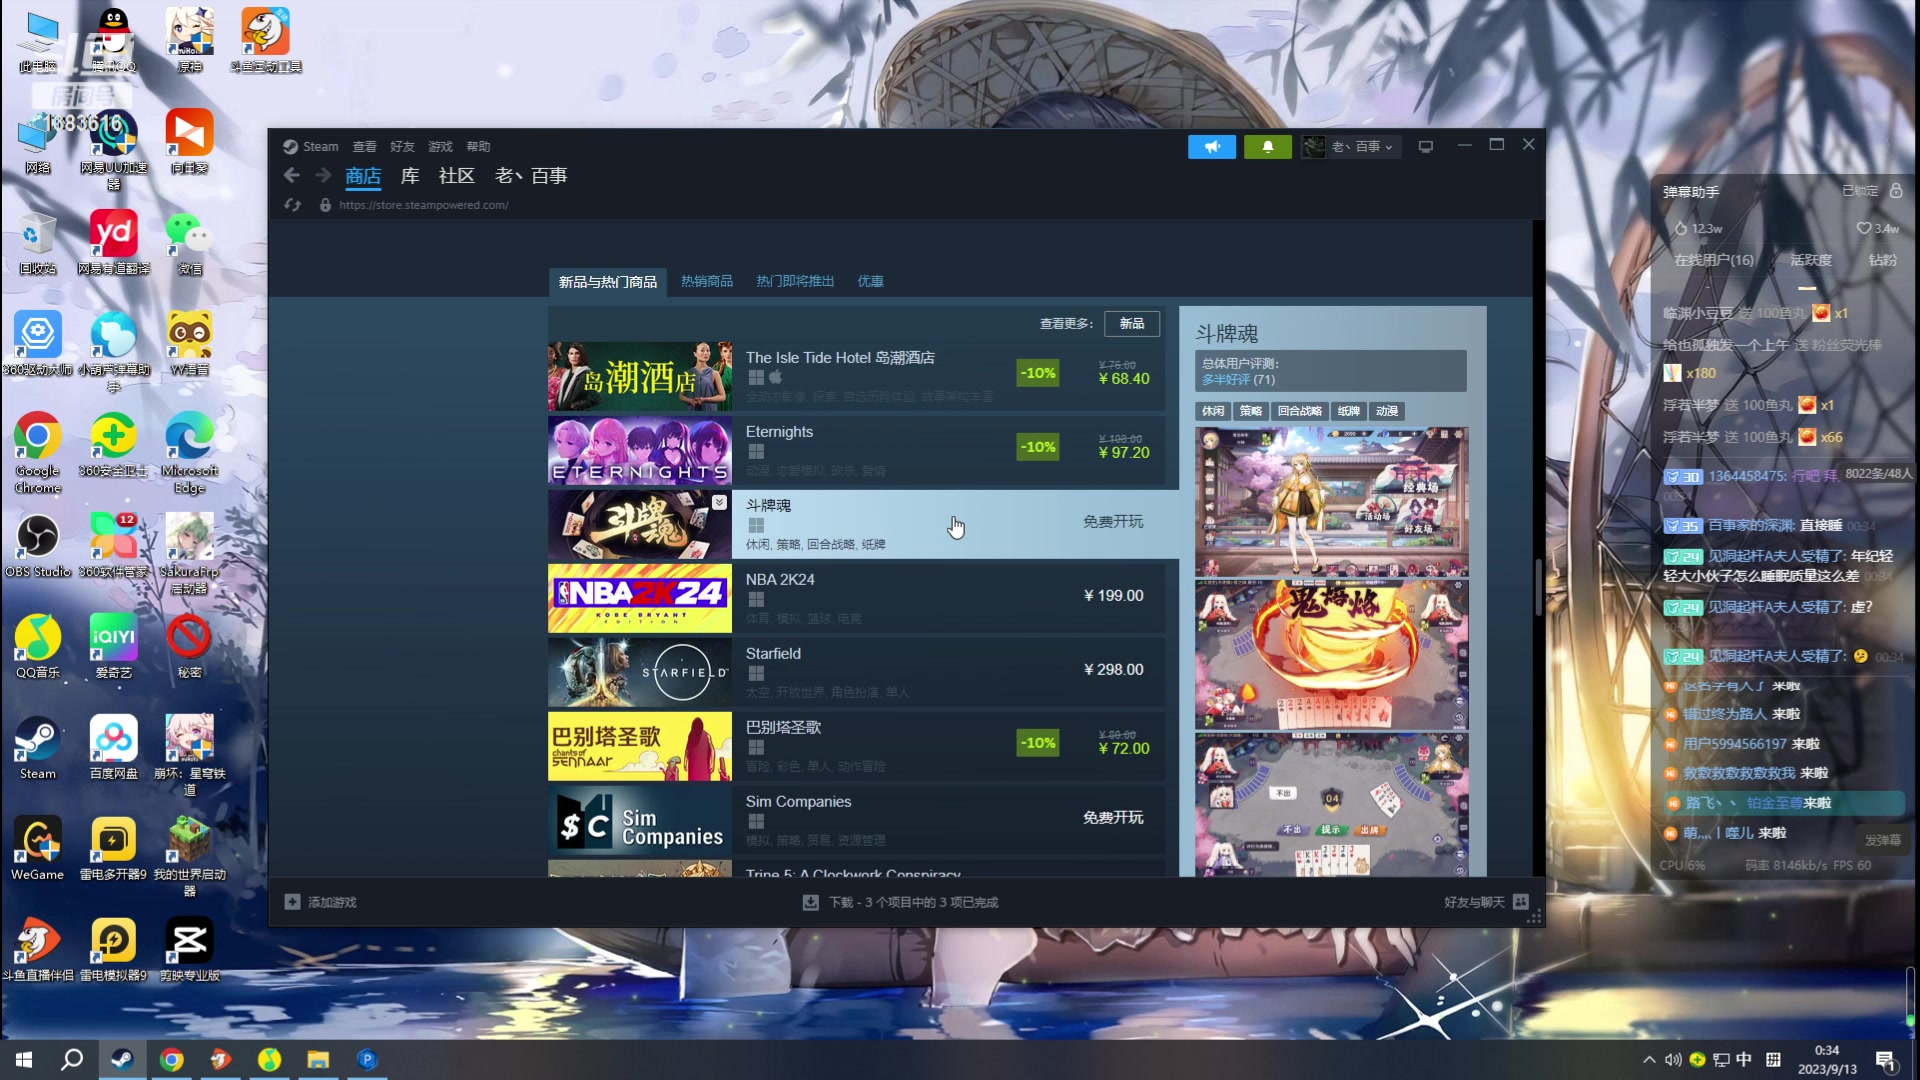This screenshot has width=1920, height=1080.
Task: Open the 游戏 menu
Action: pyautogui.click(x=440, y=147)
